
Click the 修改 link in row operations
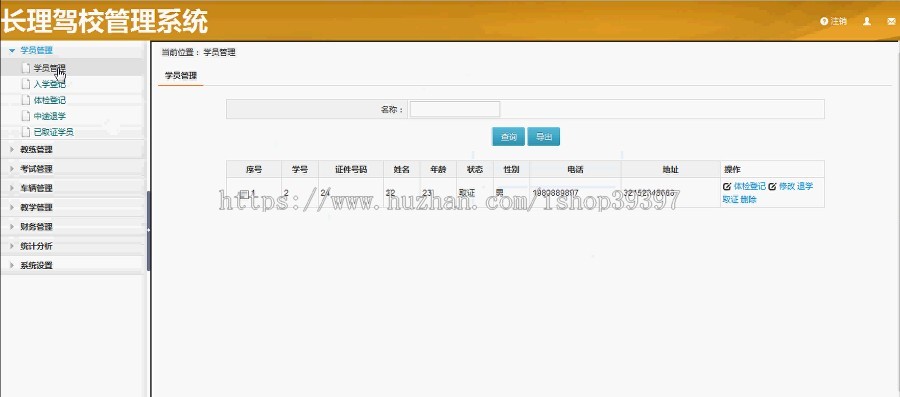coord(786,186)
